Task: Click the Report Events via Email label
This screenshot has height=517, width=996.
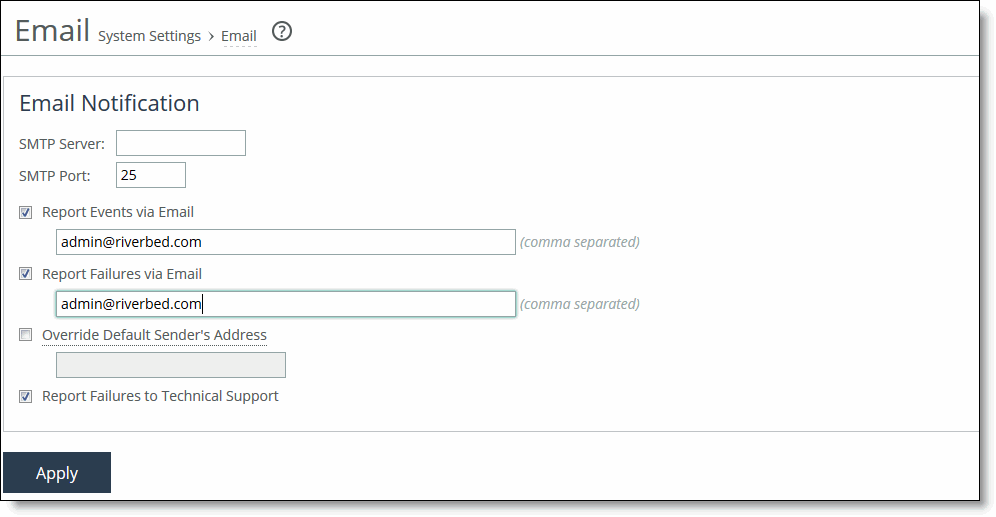Action: click(118, 212)
